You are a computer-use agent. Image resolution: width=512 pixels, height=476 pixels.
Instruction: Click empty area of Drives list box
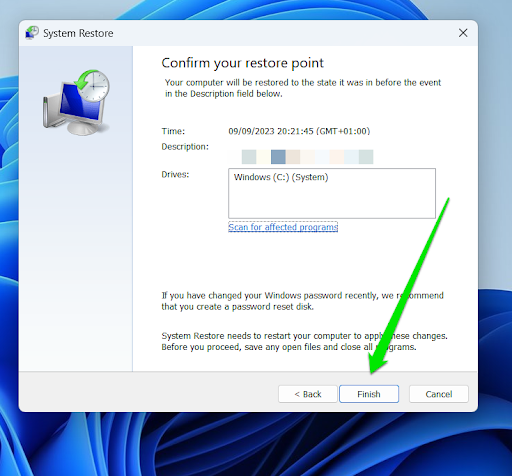pos(332,202)
